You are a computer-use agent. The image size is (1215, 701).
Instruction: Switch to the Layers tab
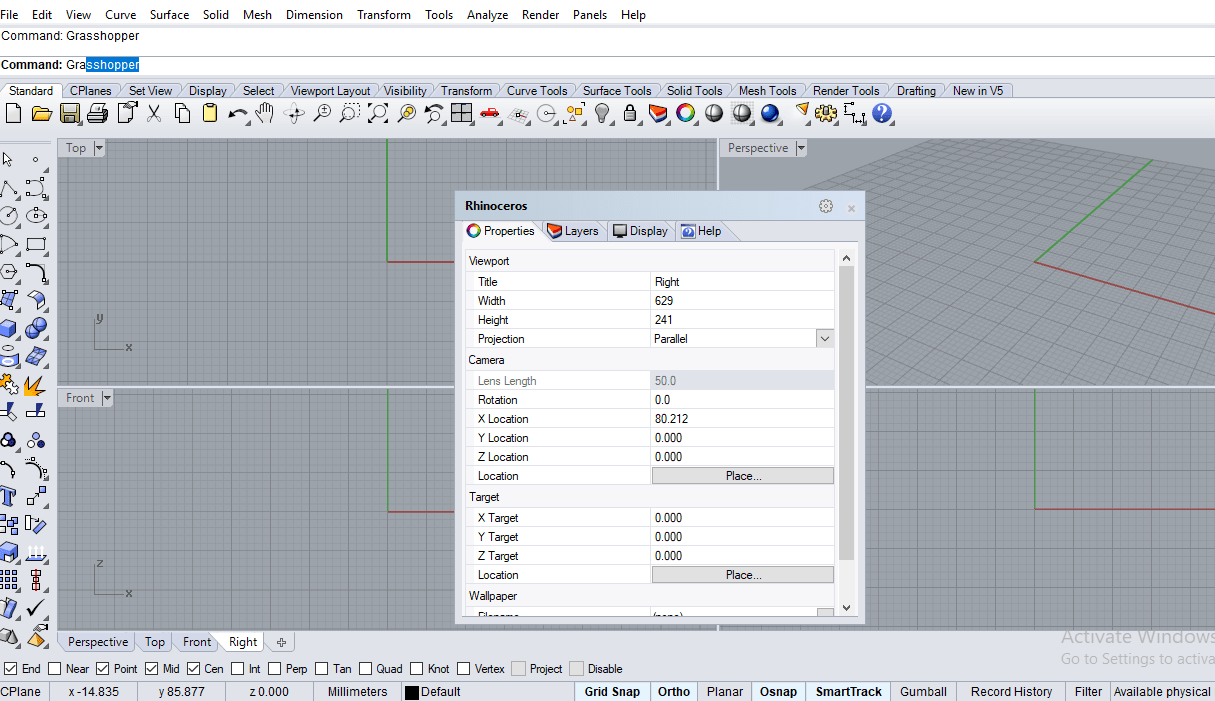coord(572,231)
